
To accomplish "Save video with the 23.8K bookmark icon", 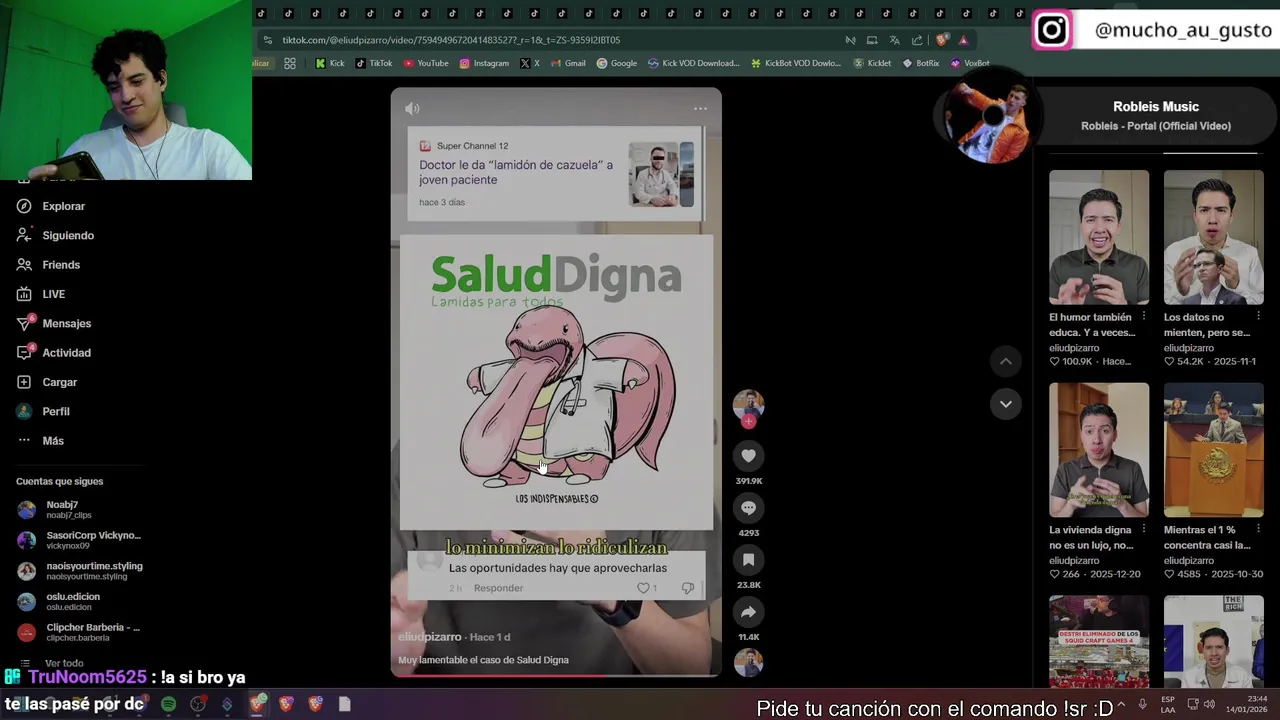I will click(748, 560).
